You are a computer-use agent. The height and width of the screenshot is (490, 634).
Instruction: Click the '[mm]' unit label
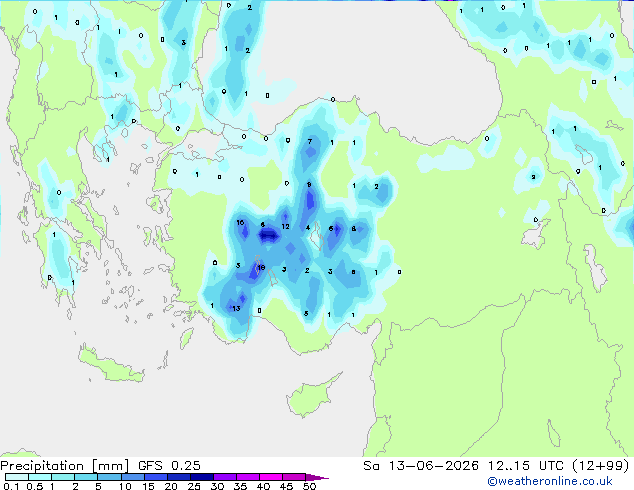tap(110, 466)
